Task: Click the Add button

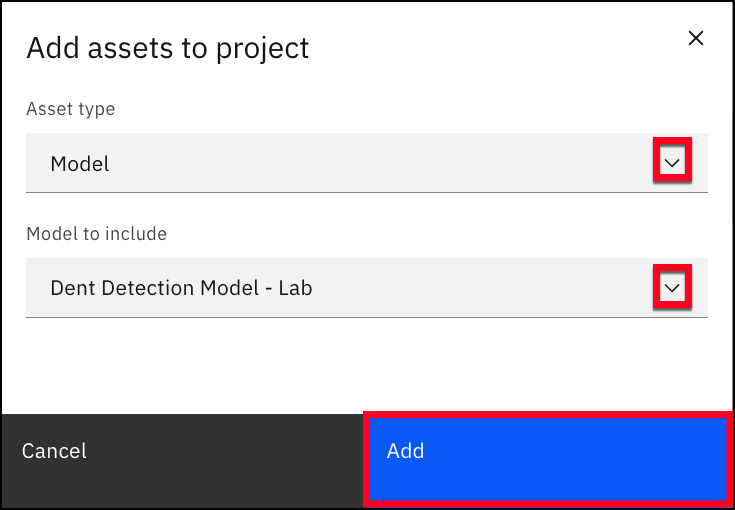Action: (x=549, y=460)
